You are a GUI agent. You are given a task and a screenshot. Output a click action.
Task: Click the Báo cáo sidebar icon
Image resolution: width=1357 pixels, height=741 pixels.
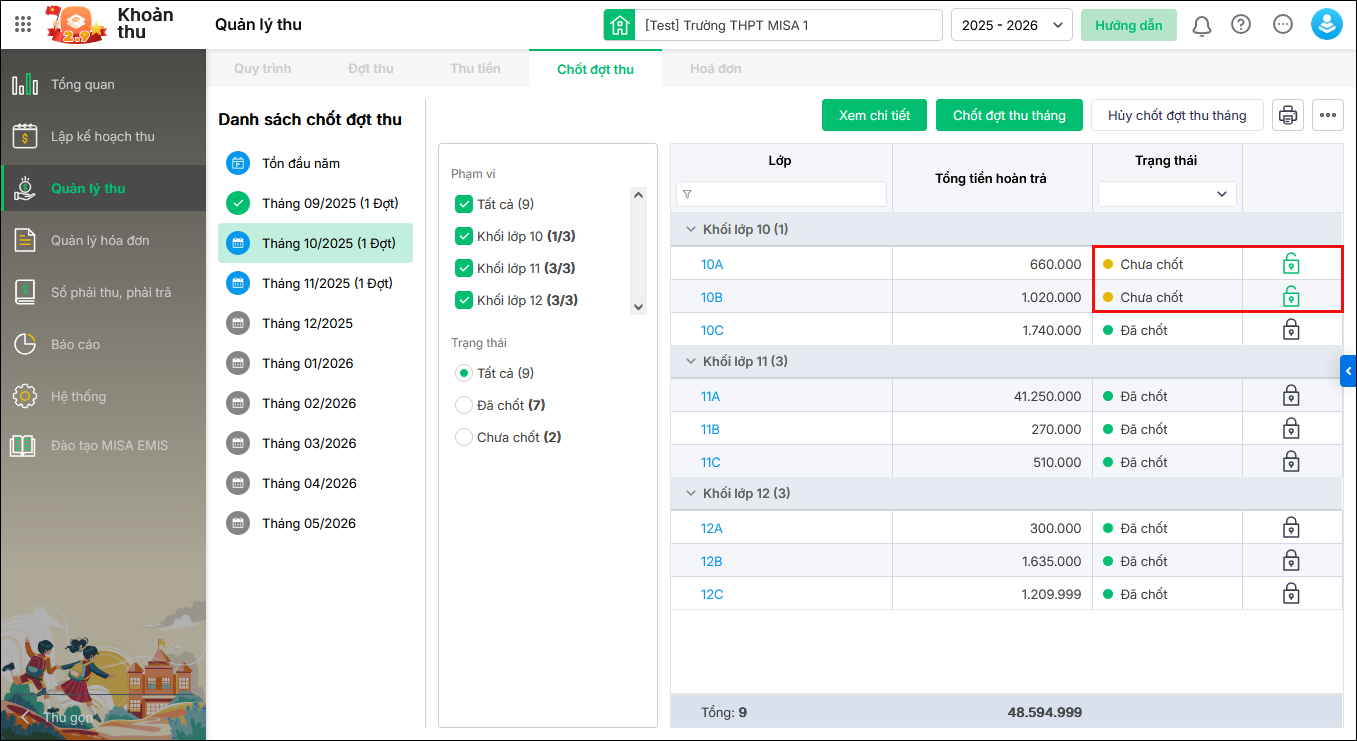point(25,344)
